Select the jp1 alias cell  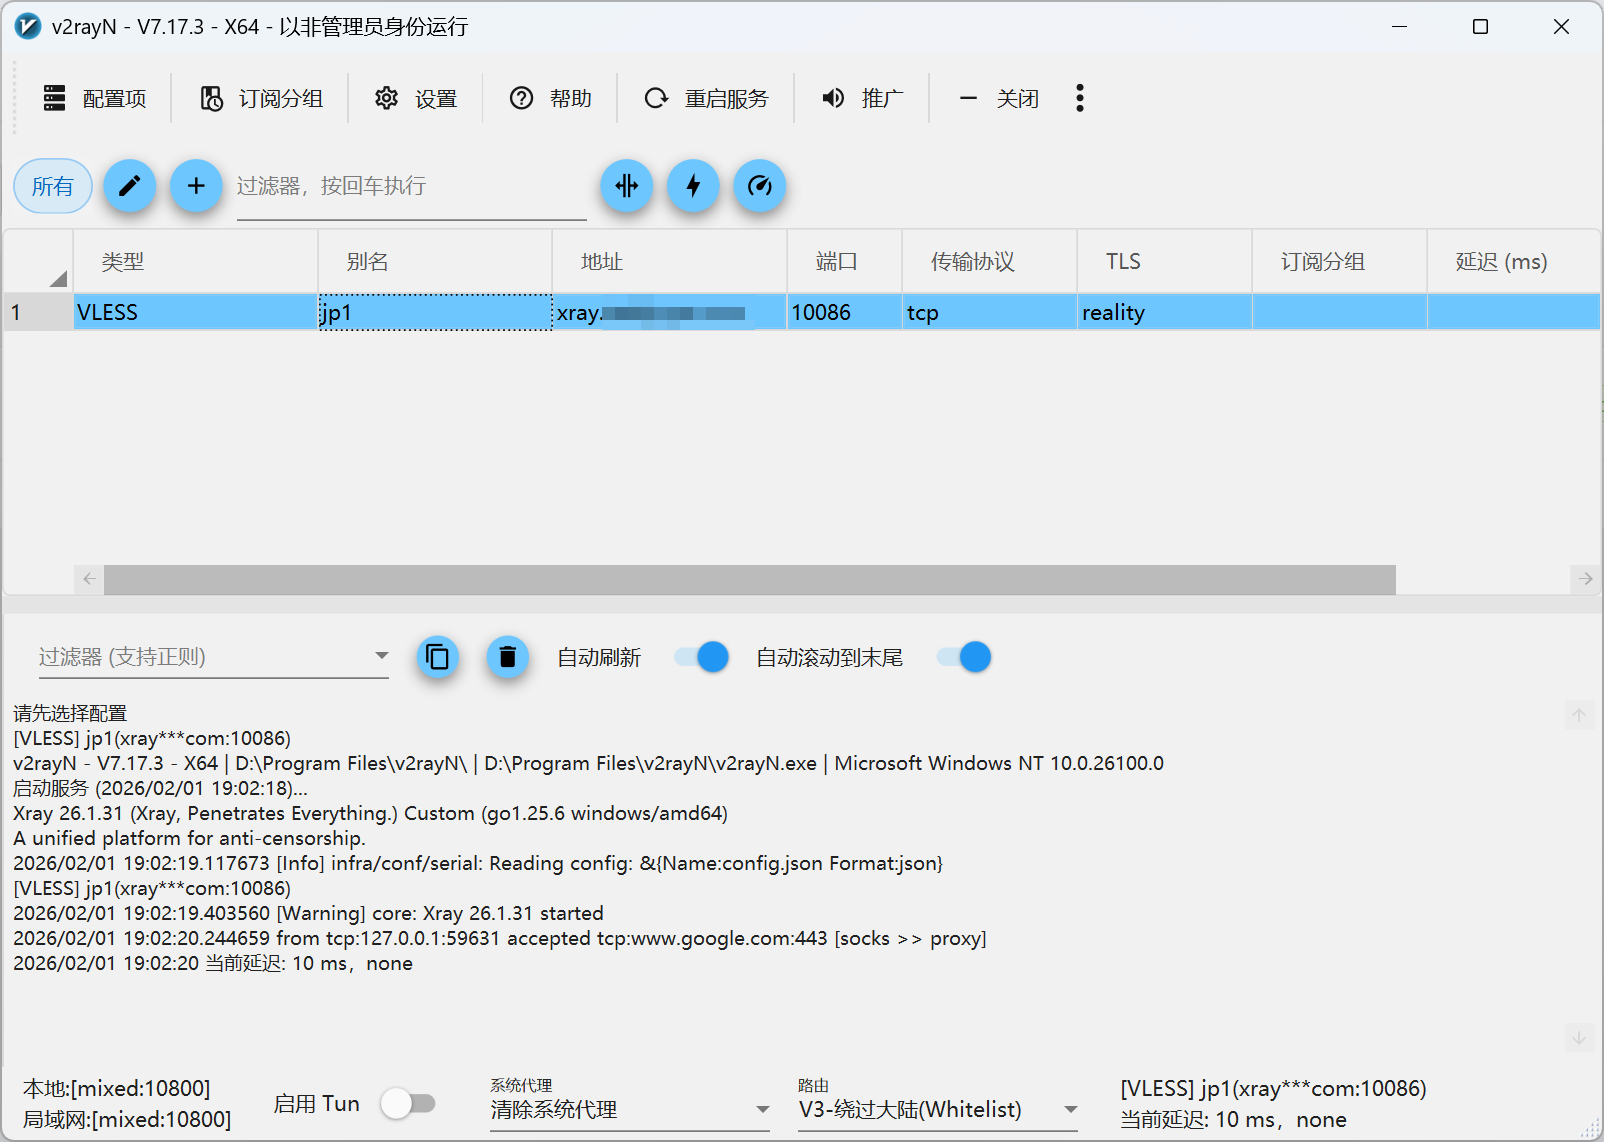click(x=435, y=312)
